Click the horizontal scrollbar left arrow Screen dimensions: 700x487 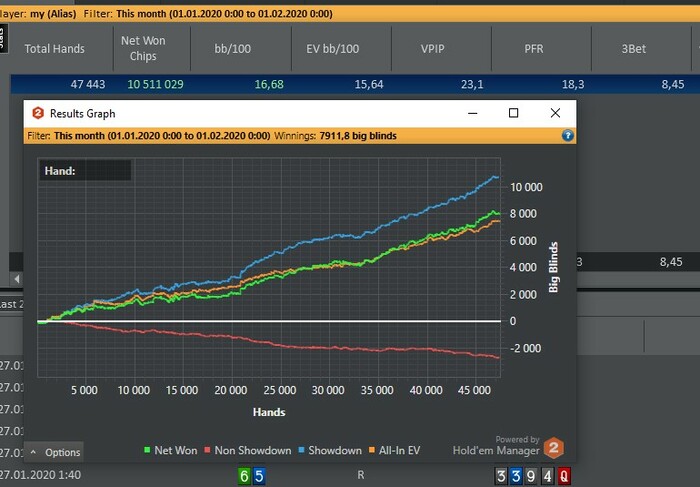coord(17,279)
